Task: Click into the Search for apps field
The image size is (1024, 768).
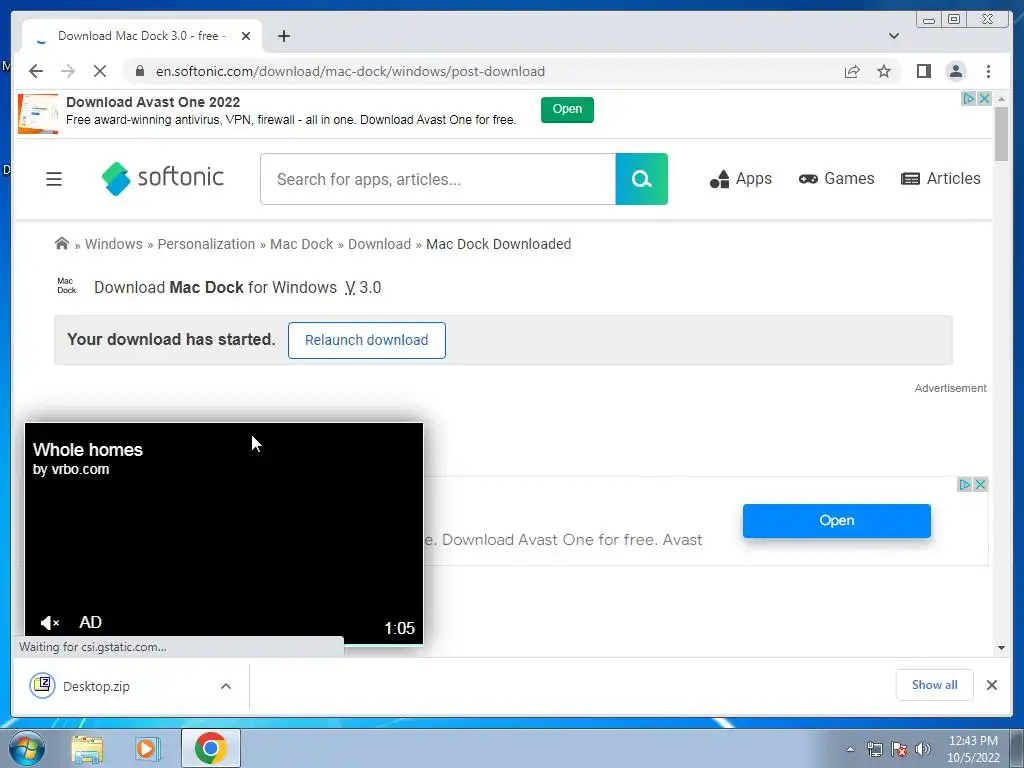Action: [438, 179]
